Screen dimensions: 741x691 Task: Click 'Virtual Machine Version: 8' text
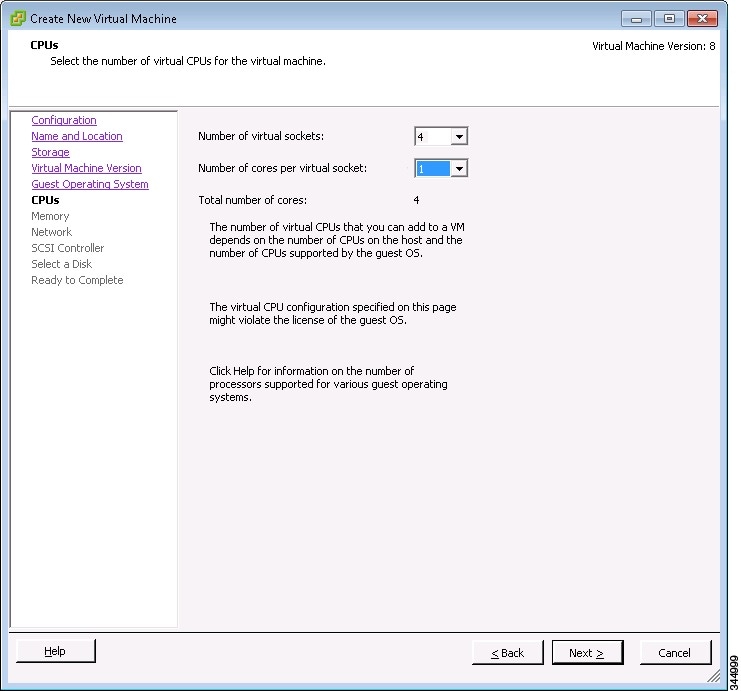654,46
